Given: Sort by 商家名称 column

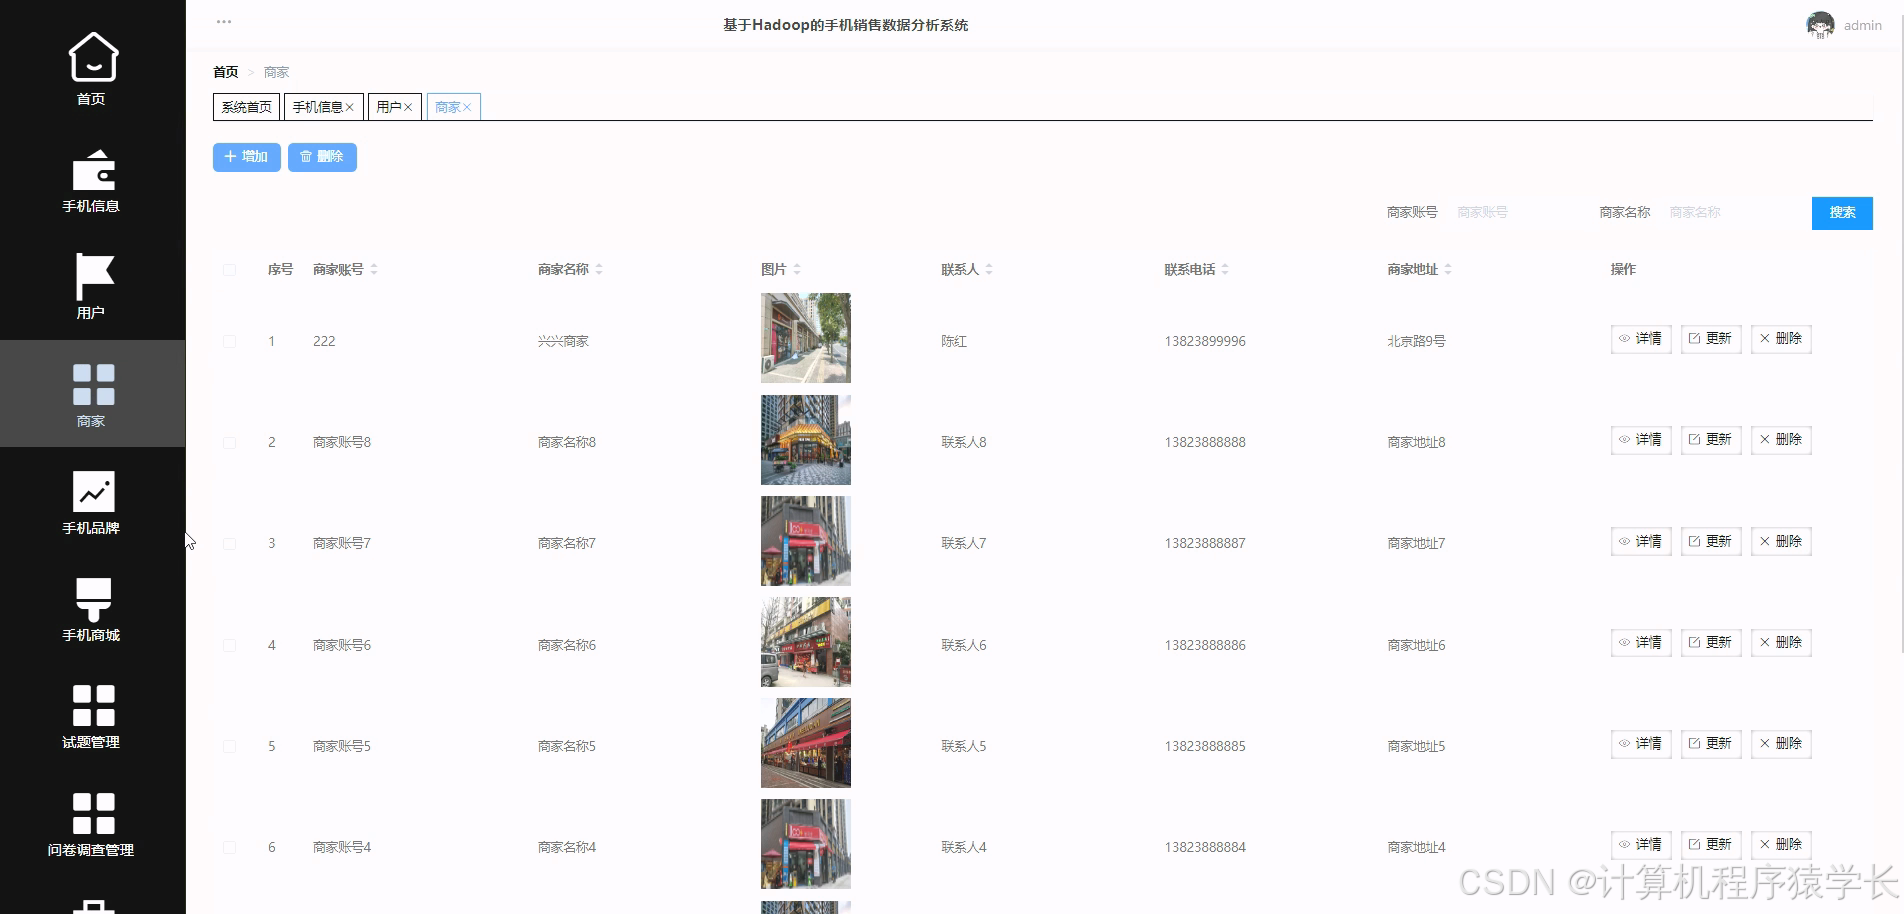Looking at the screenshot, I should point(599,270).
